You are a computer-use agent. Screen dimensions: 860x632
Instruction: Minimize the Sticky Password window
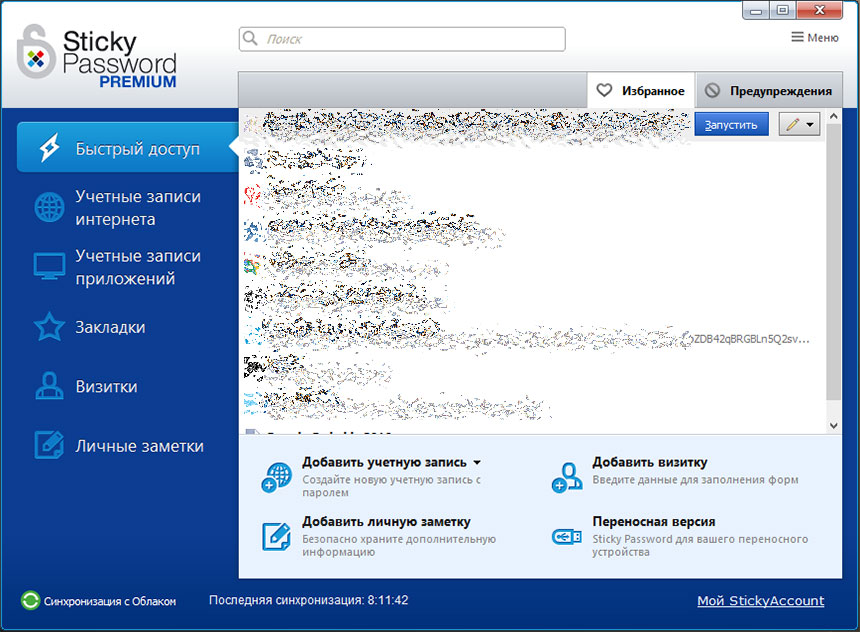tap(756, 10)
